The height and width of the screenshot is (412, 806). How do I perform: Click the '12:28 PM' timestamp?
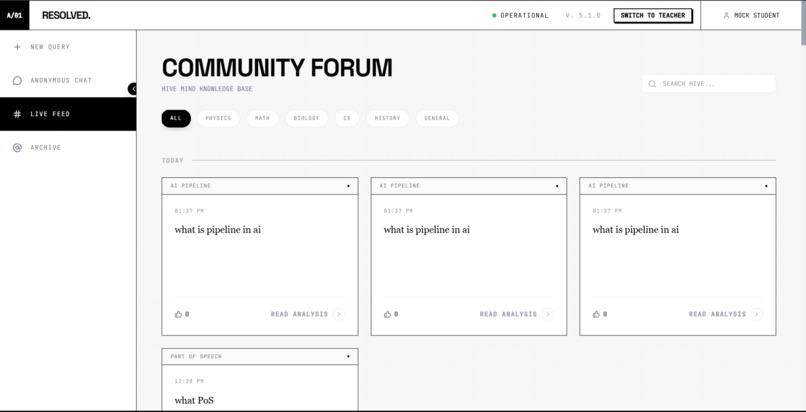(189, 382)
